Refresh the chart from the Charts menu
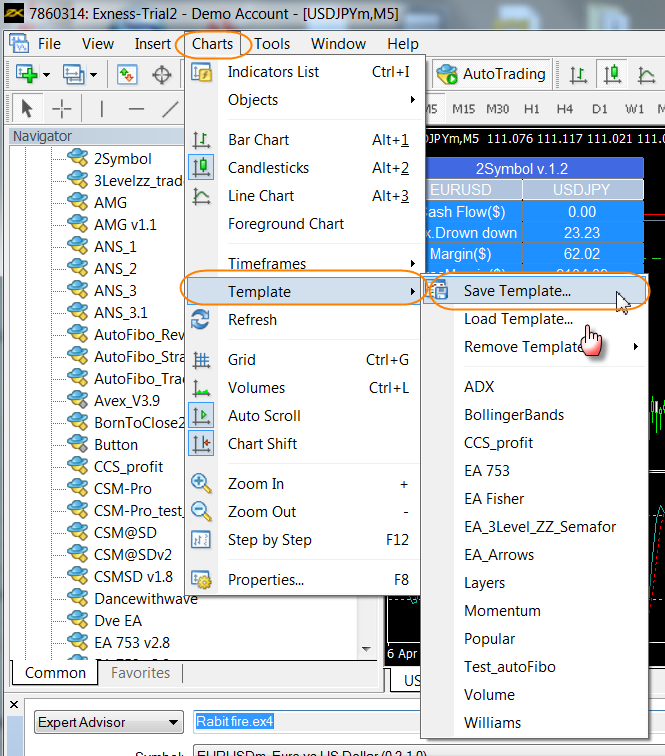The image size is (665, 756). tap(252, 320)
